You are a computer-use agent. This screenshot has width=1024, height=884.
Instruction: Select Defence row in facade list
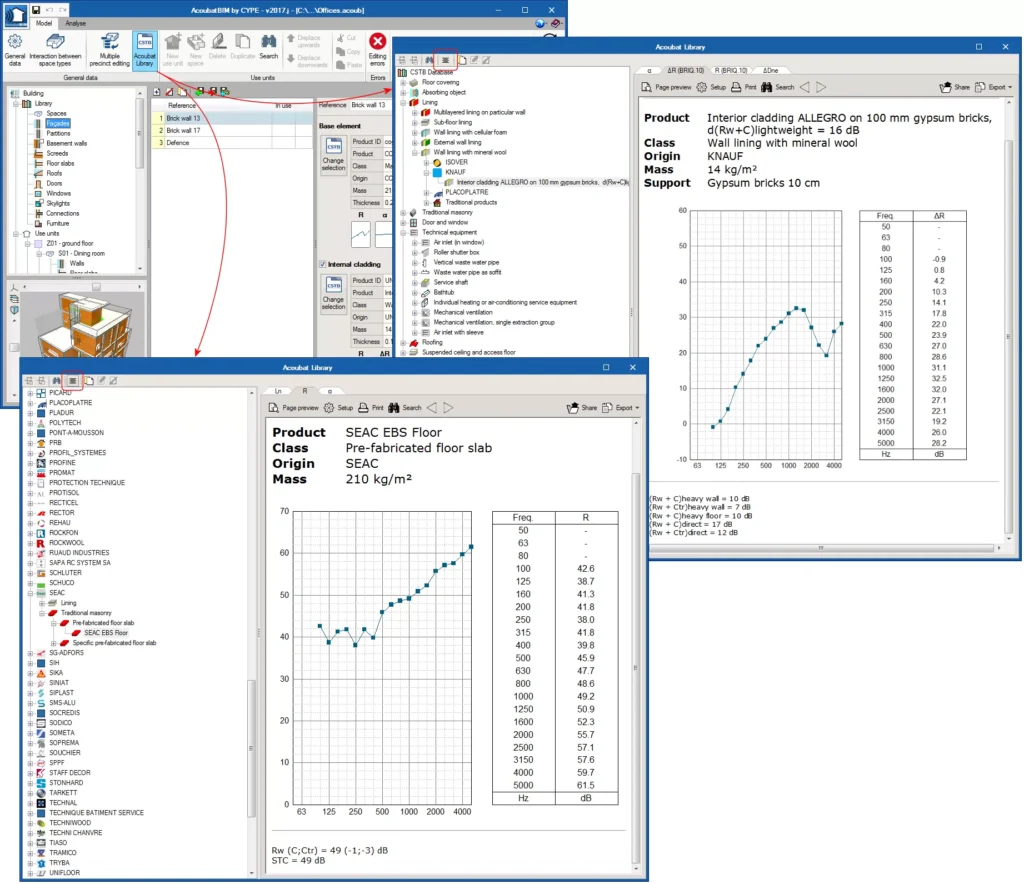[x=232, y=143]
